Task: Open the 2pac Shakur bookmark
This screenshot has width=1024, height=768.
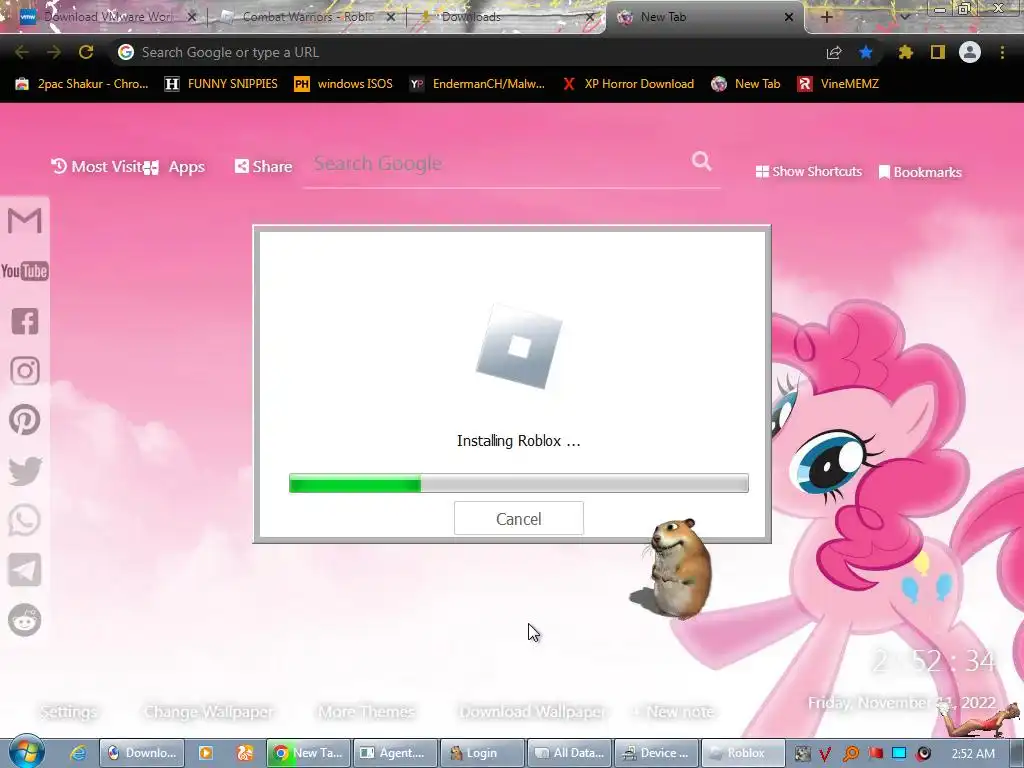Action: pyautogui.click(x=82, y=84)
